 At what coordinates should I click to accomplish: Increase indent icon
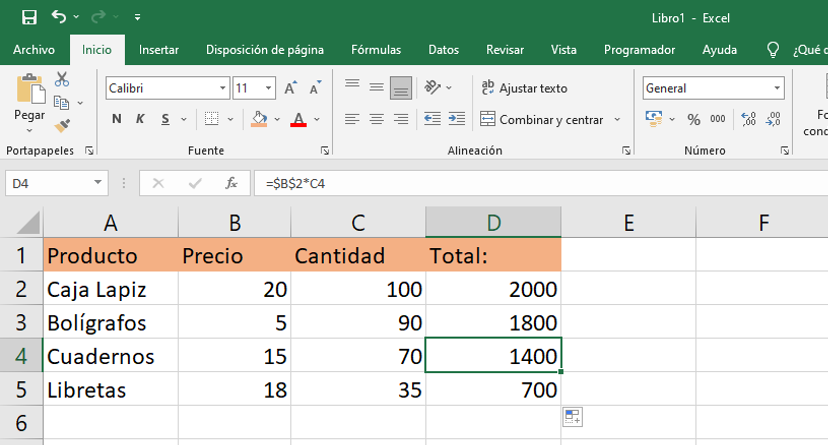click(457, 119)
